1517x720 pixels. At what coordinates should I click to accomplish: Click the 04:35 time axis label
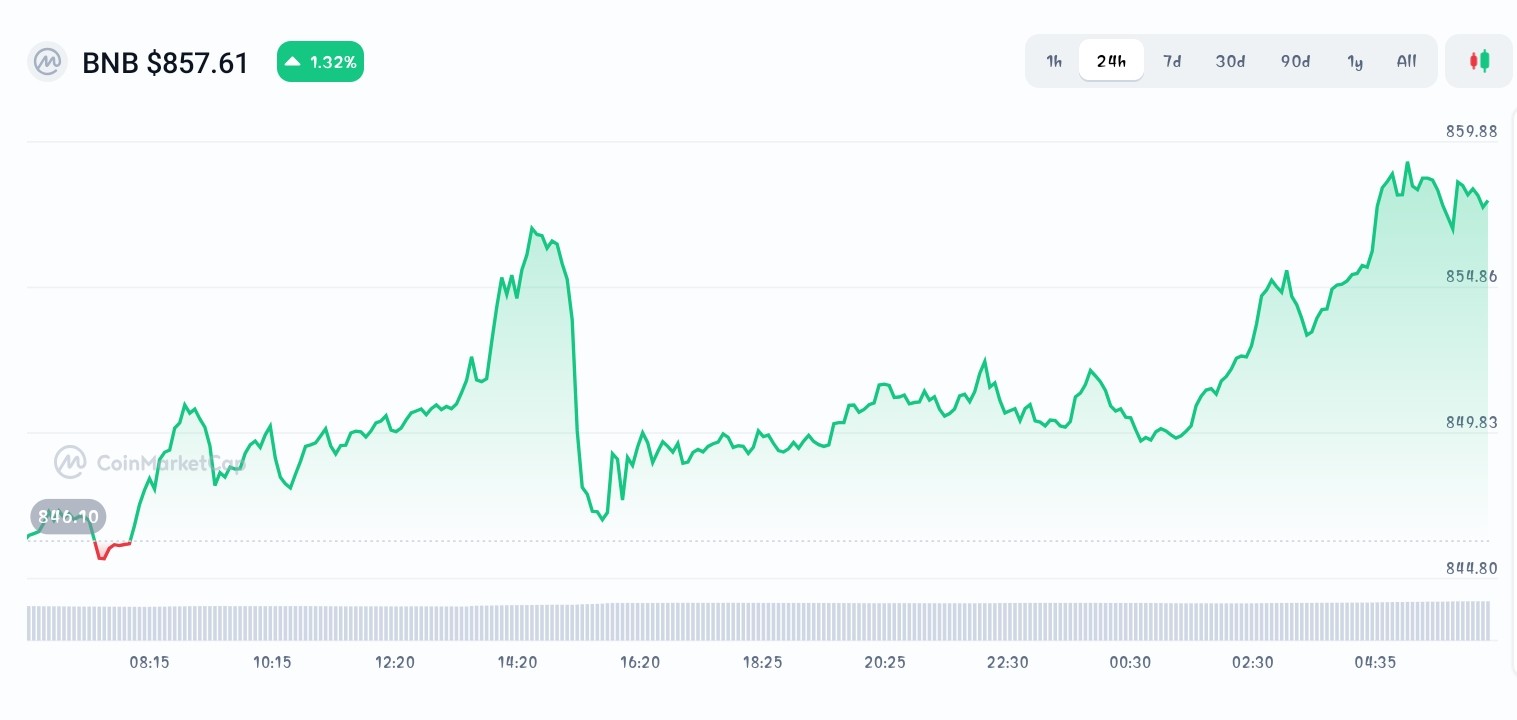coord(1375,662)
